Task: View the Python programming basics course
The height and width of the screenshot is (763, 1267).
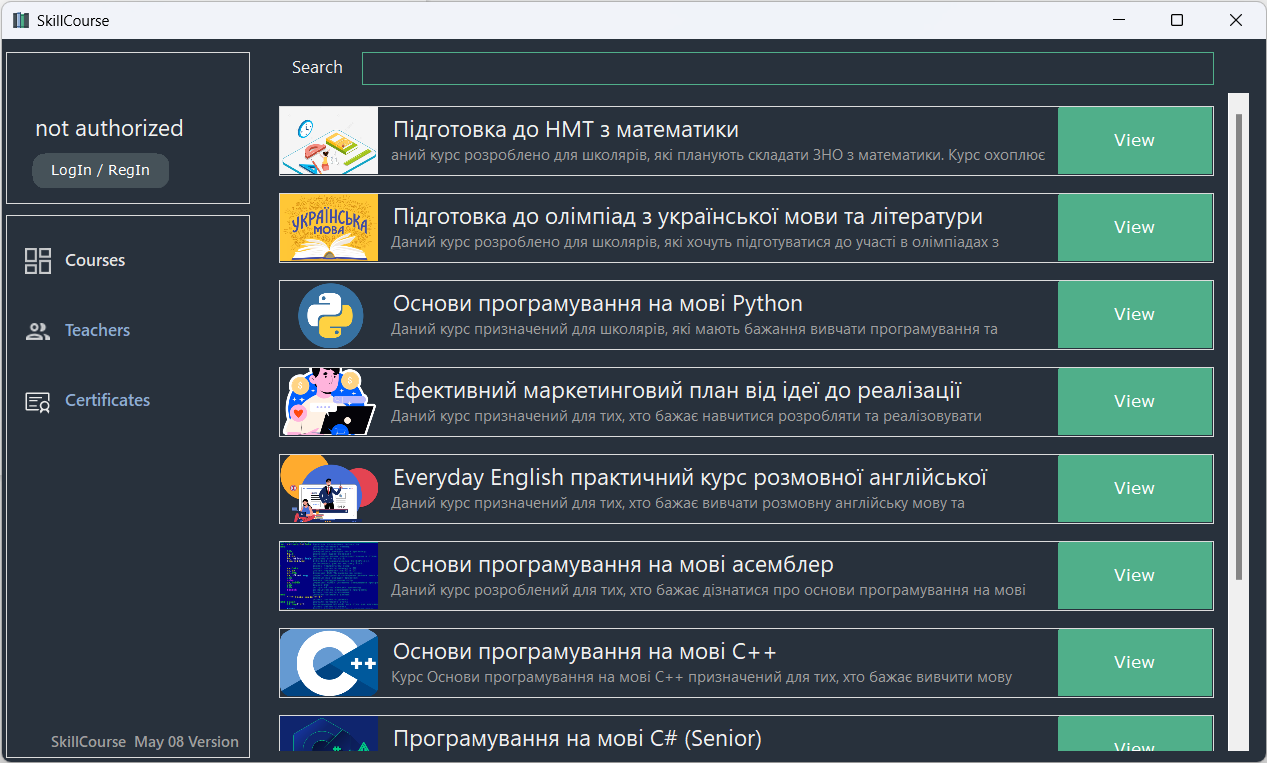Action: (x=1134, y=314)
